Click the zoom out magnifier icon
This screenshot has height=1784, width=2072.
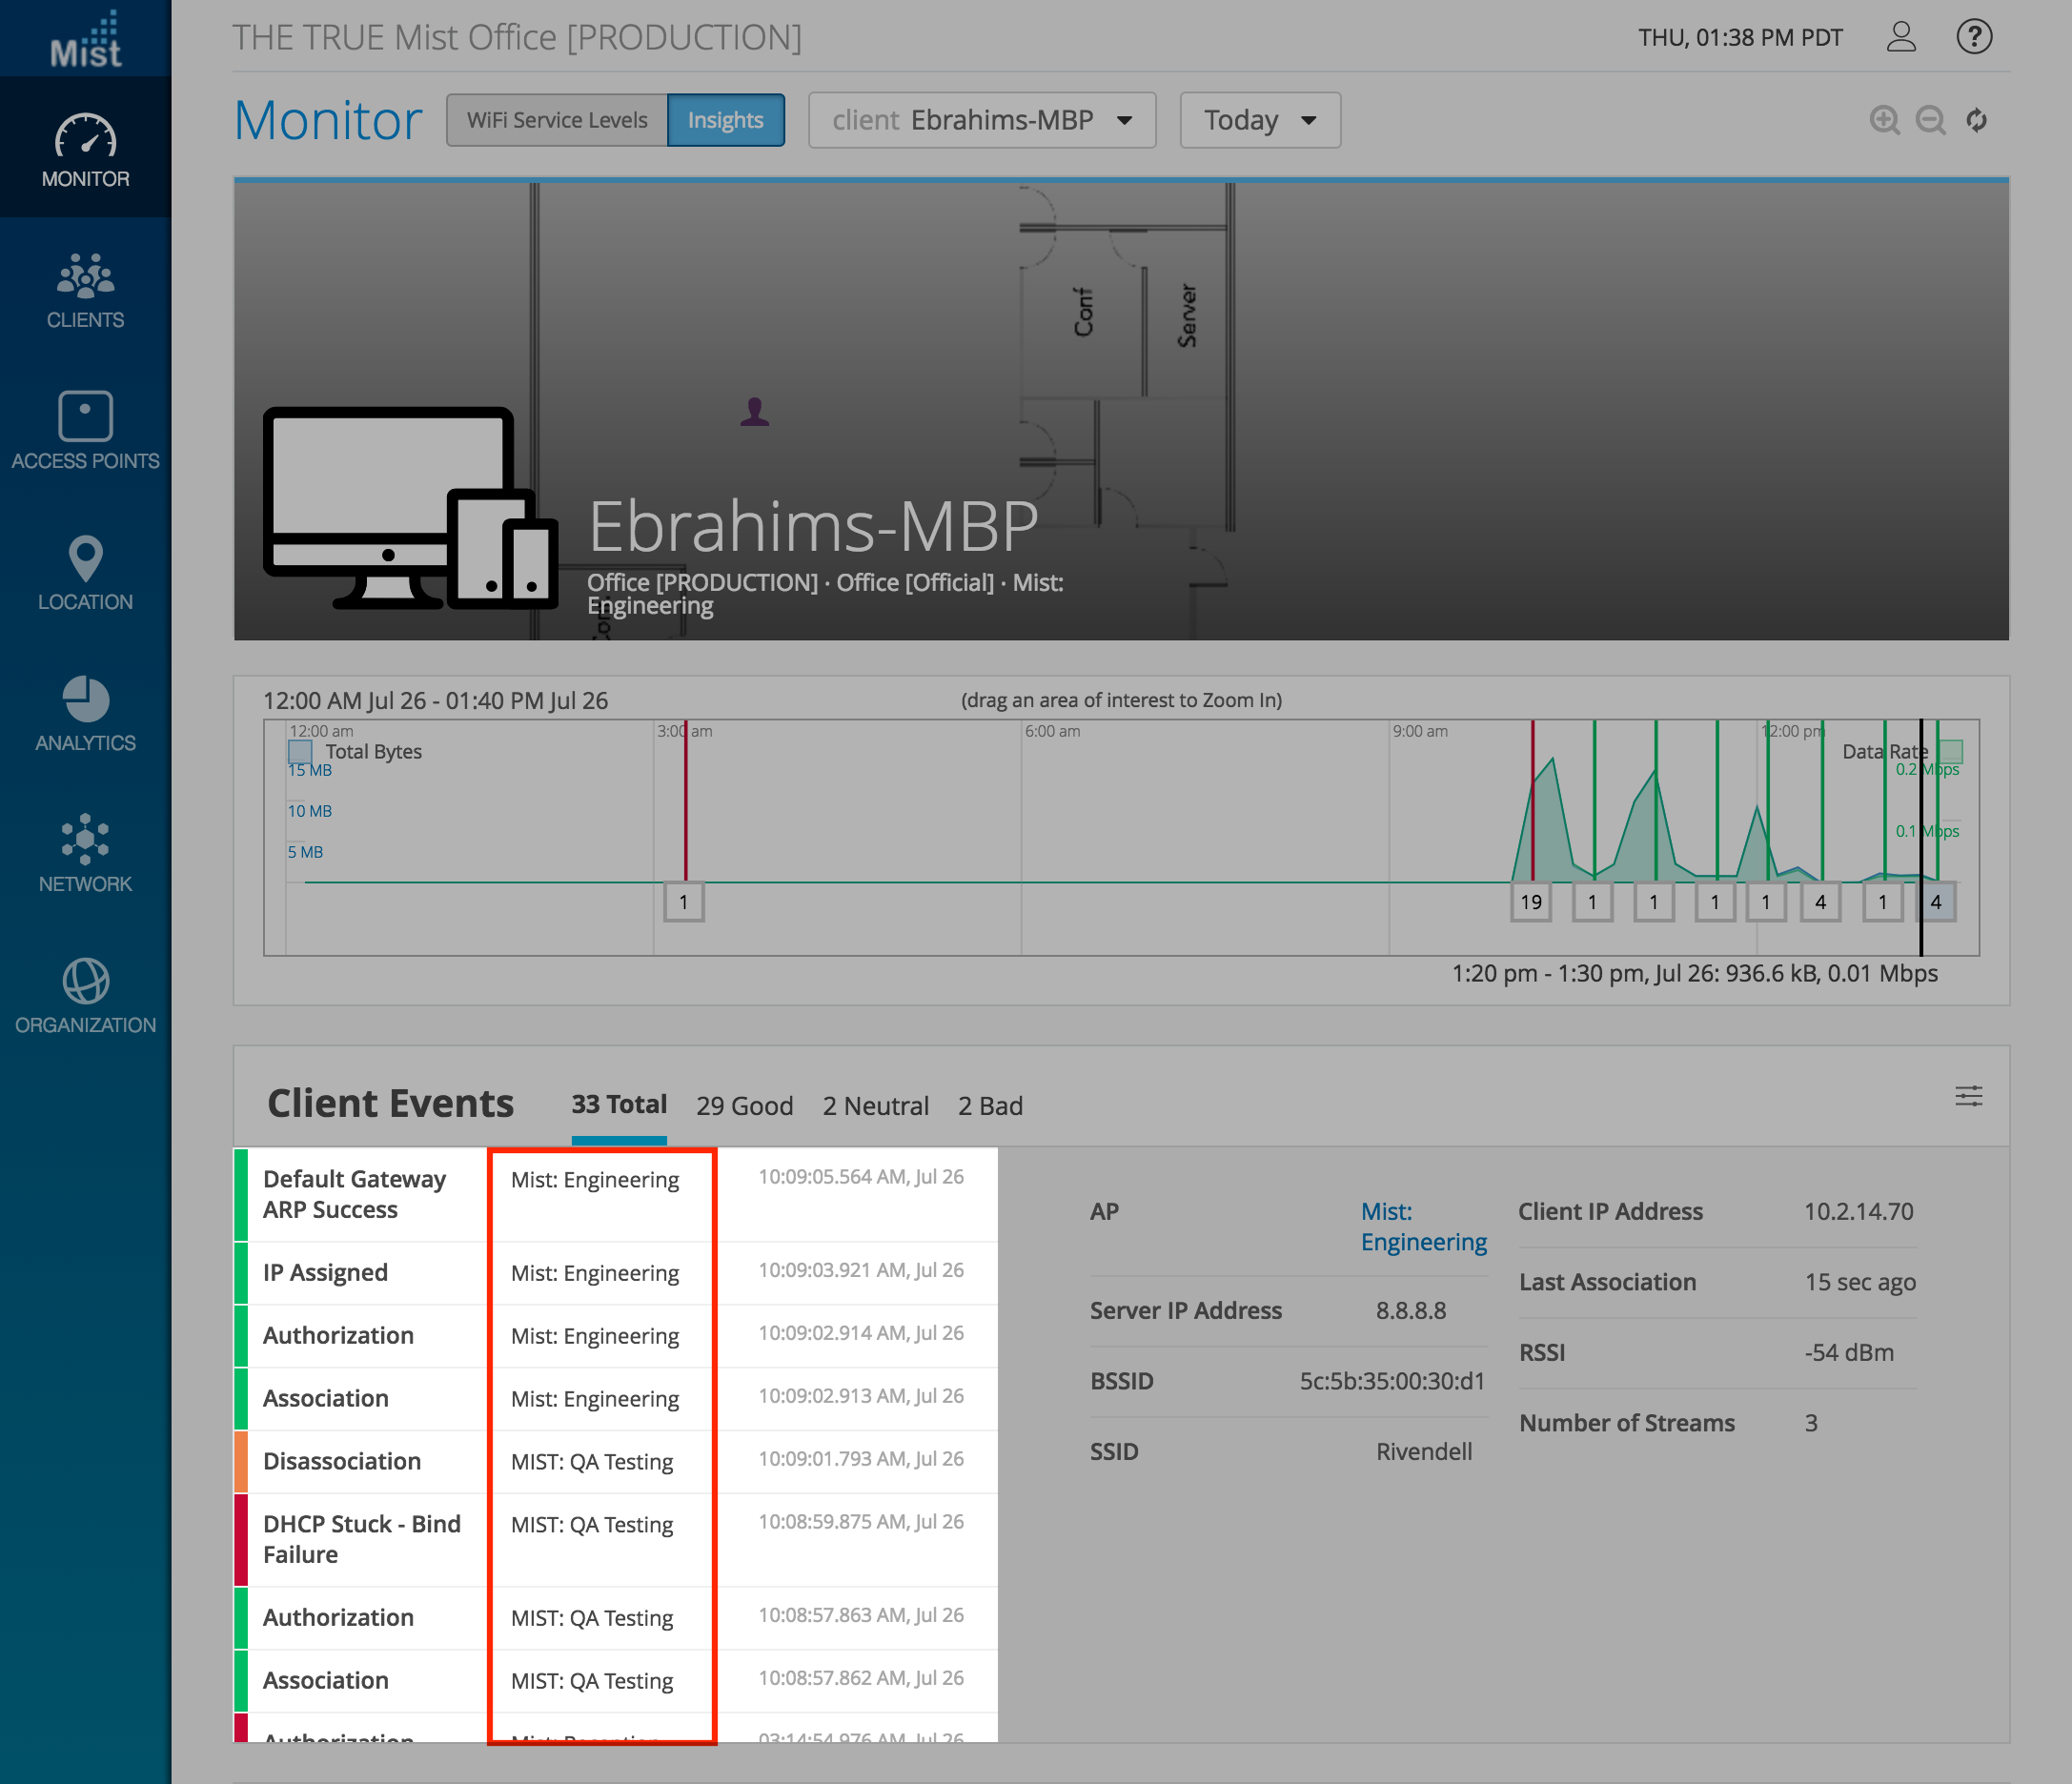tap(1930, 120)
